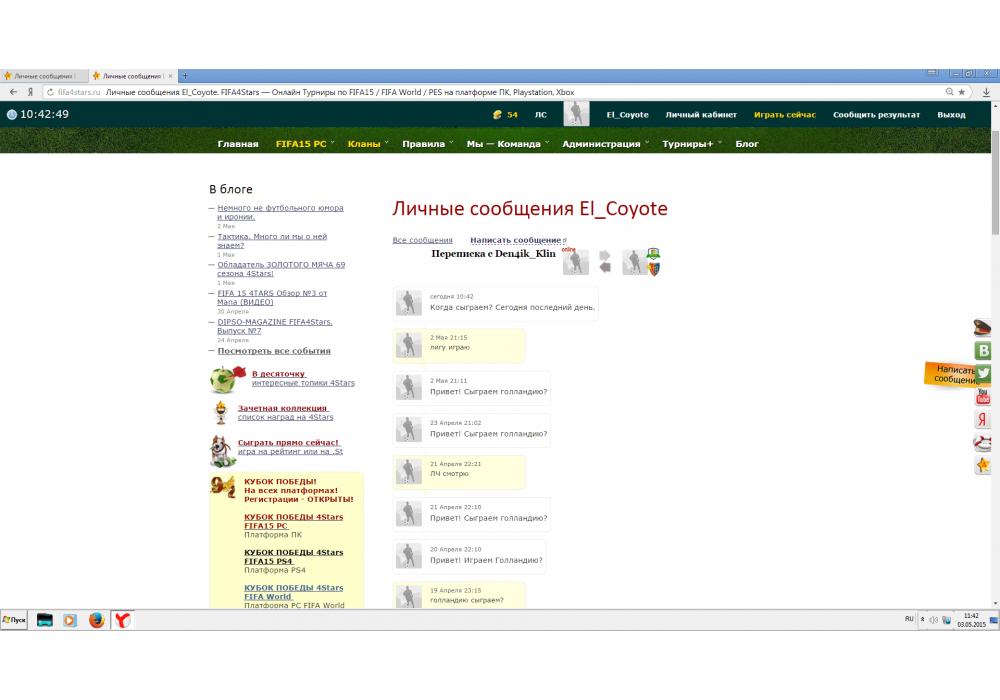Open the Блог menu item
This screenshot has width=1000, height=700.
point(747,144)
